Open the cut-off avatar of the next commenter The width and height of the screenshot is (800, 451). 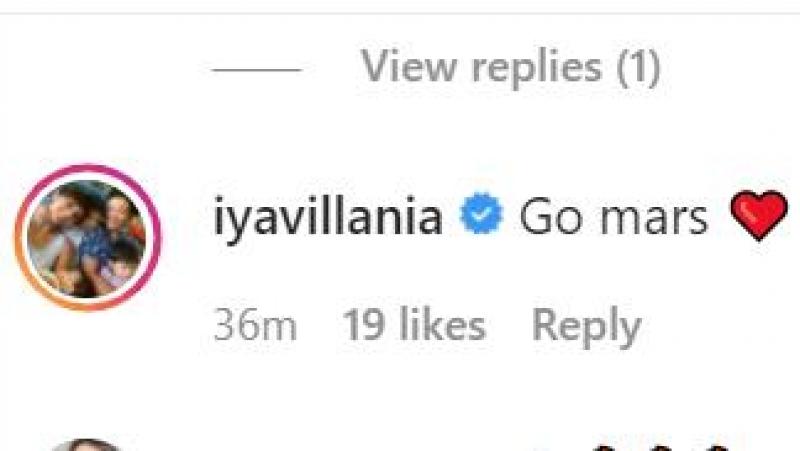[x=87, y=445]
